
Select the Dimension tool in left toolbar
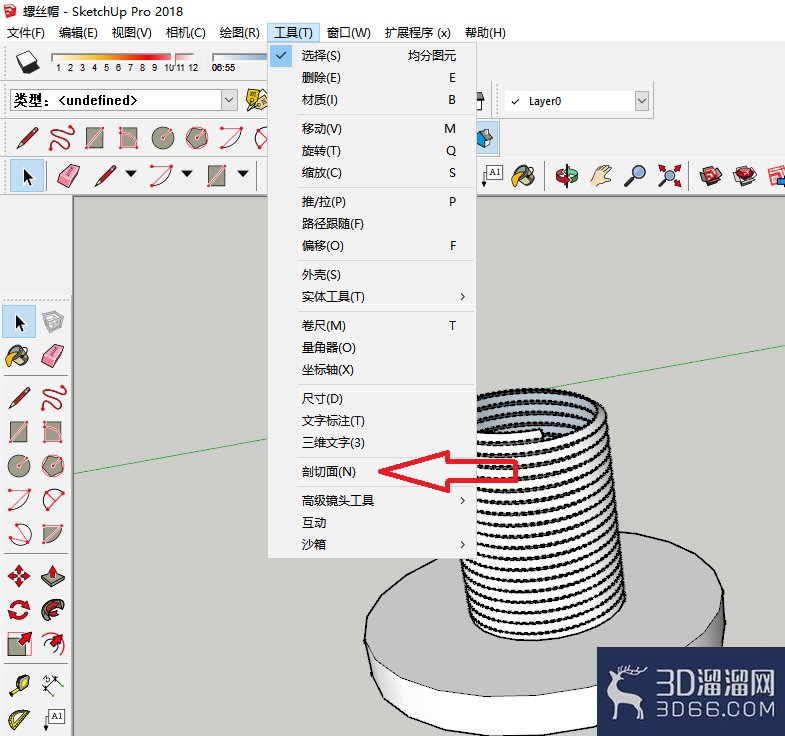53,685
